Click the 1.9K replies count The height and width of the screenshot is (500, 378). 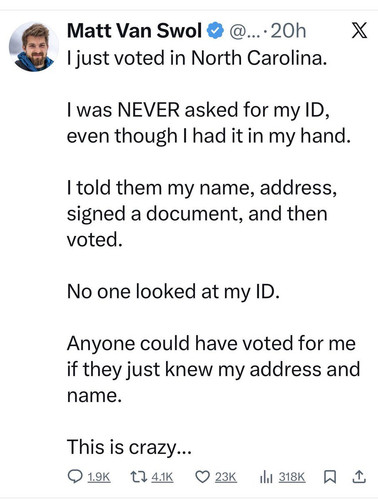(99, 477)
